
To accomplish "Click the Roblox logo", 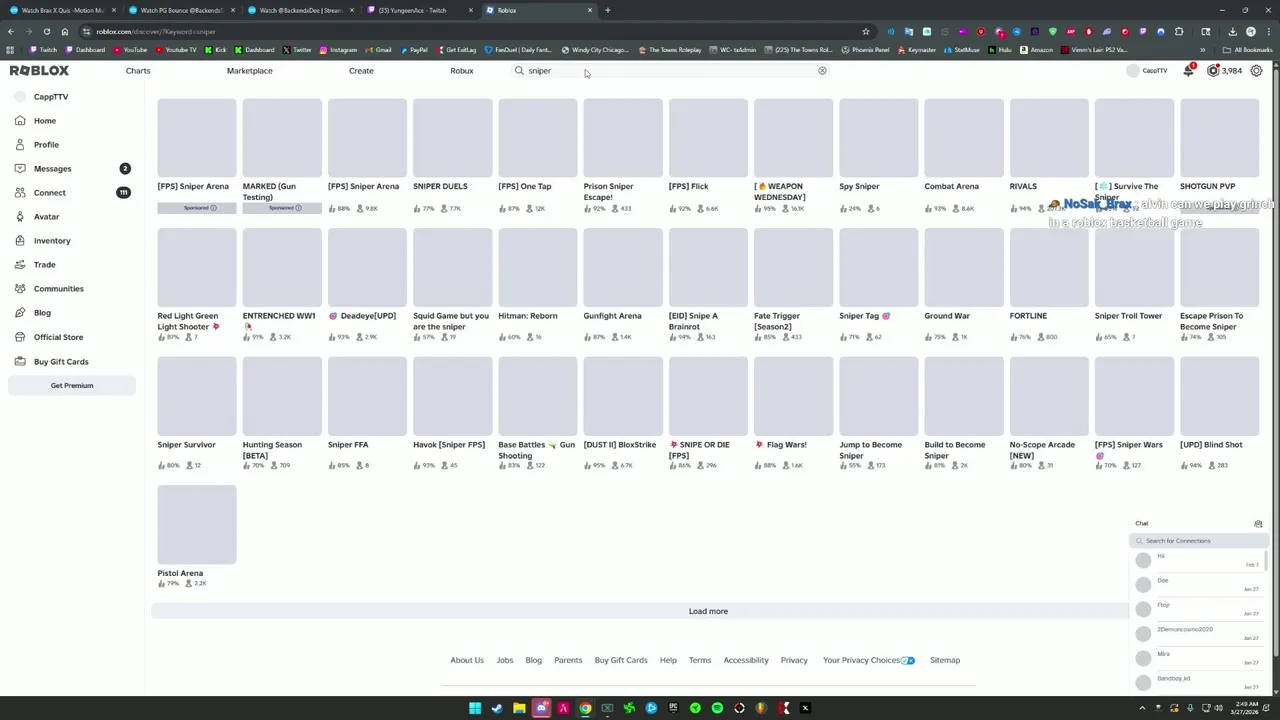I will [39, 71].
